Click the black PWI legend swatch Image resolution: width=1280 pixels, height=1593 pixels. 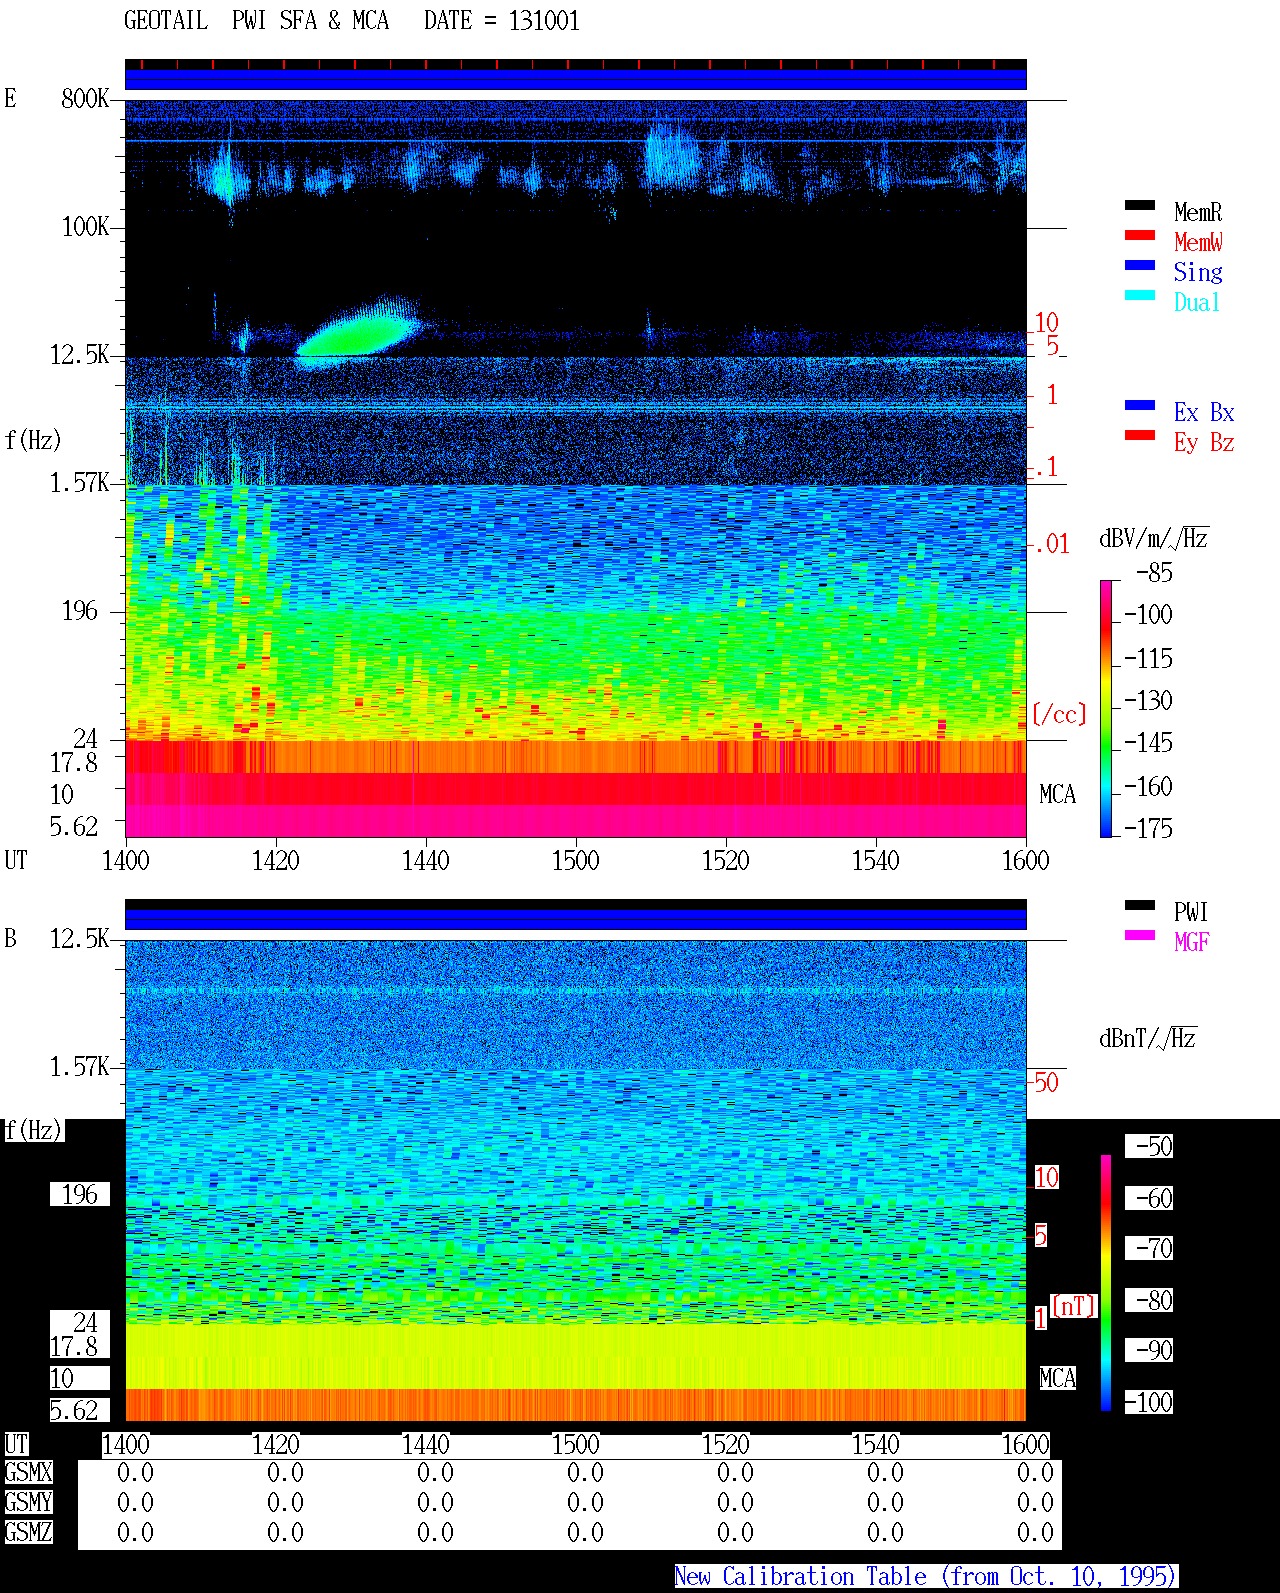1139,905
